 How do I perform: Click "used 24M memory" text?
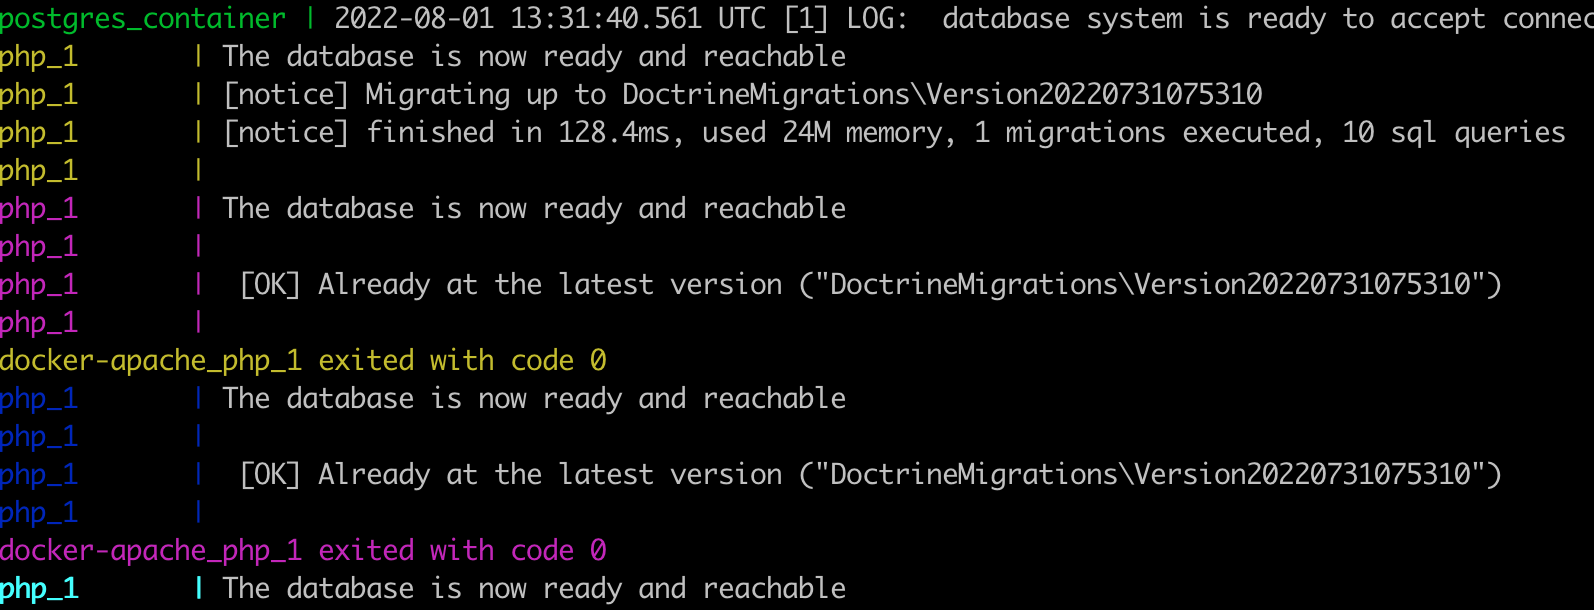click(828, 133)
